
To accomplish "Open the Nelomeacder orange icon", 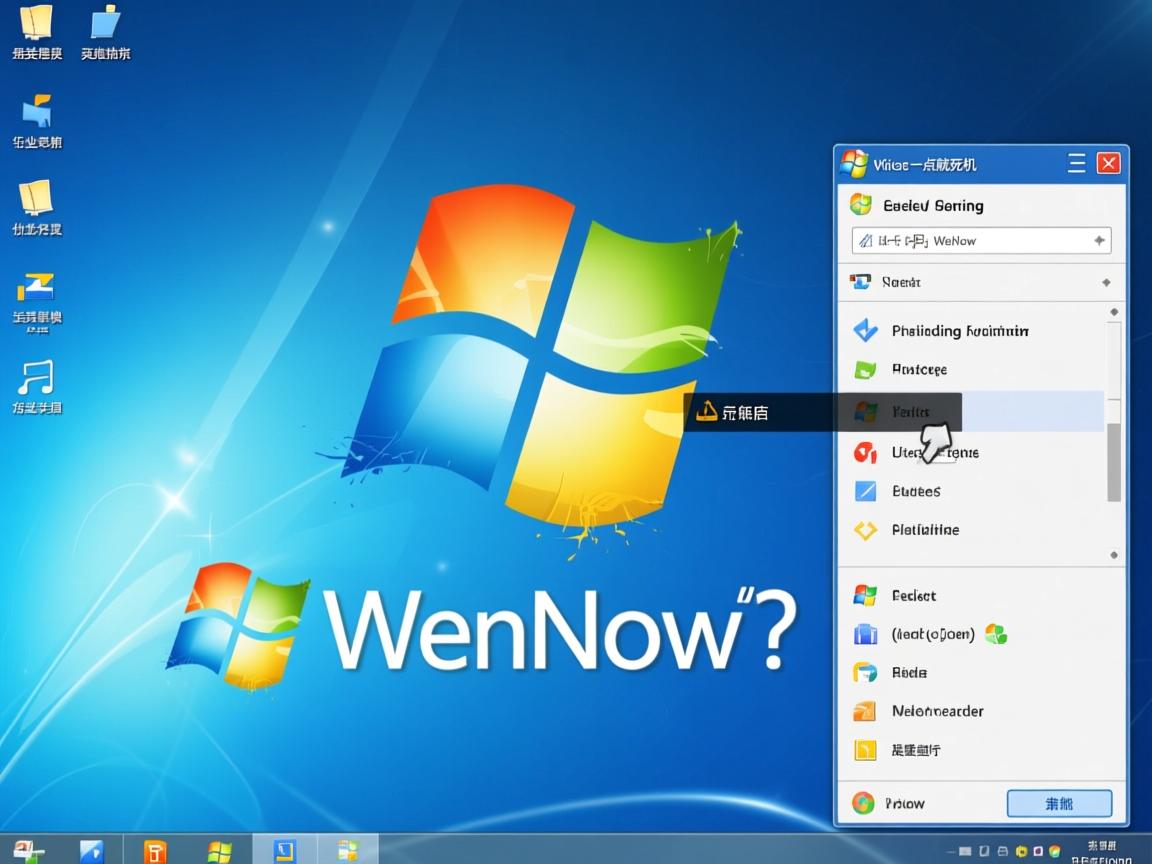I will click(868, 711).
